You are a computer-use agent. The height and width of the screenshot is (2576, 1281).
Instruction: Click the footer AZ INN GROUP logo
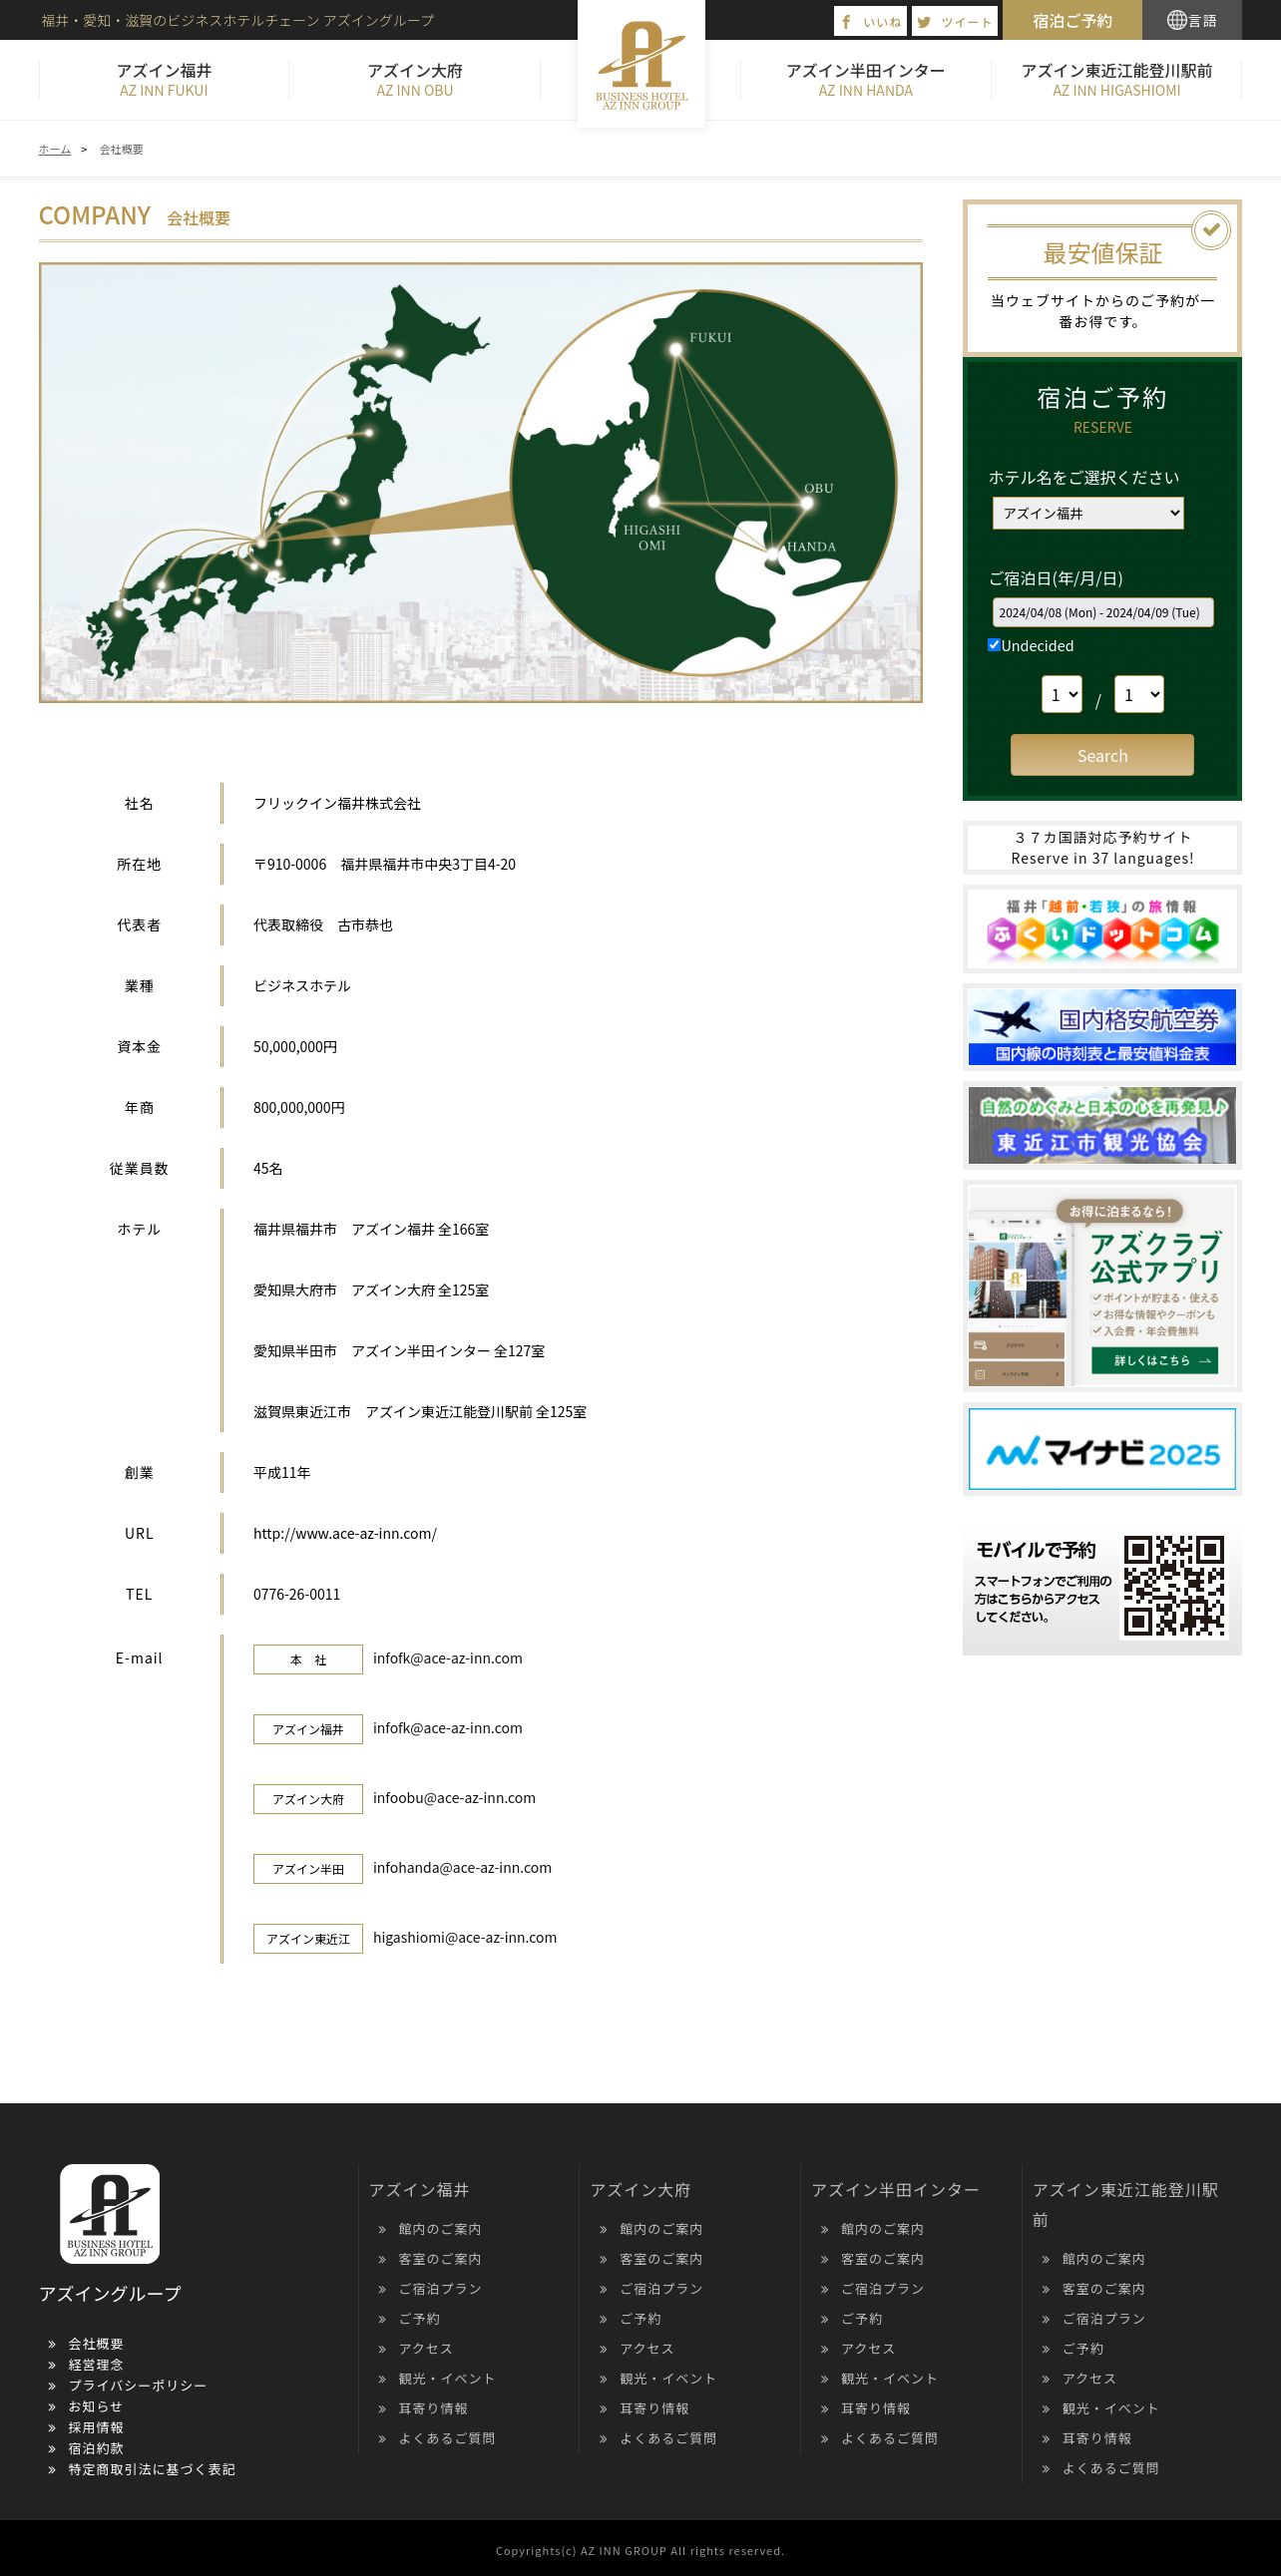click(x=109, y=2213)
